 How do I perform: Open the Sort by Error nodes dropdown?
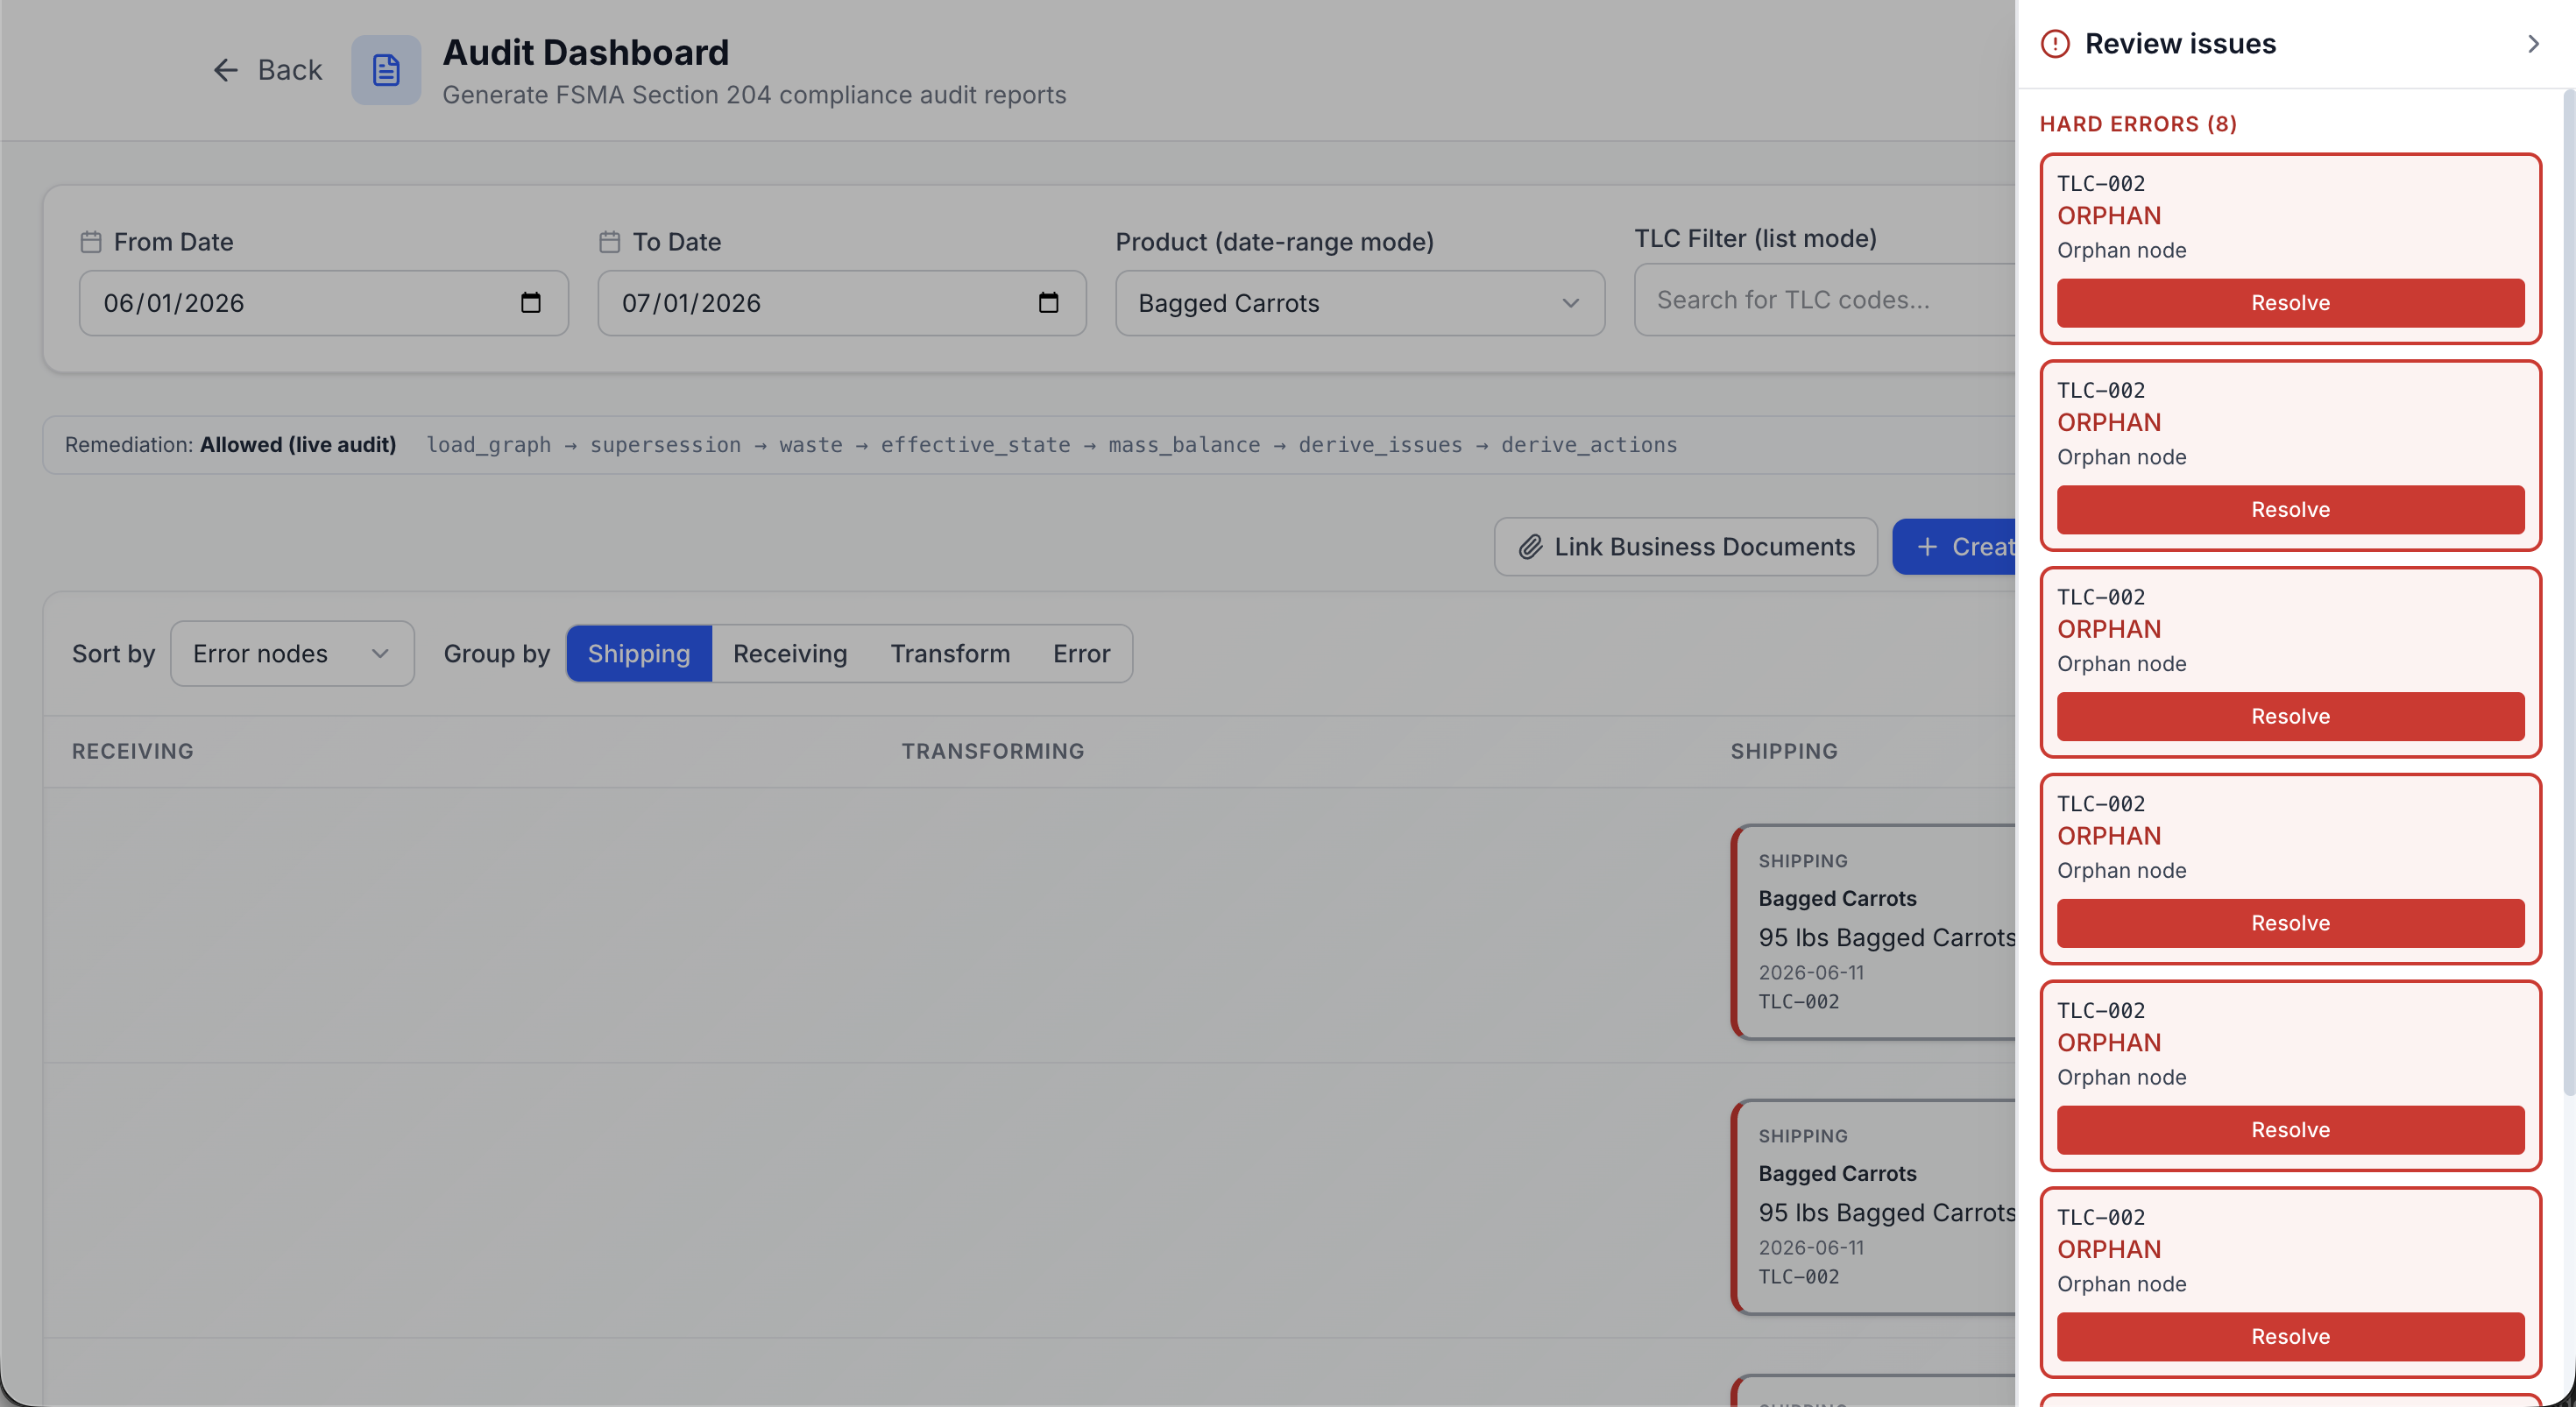point(292,654)
